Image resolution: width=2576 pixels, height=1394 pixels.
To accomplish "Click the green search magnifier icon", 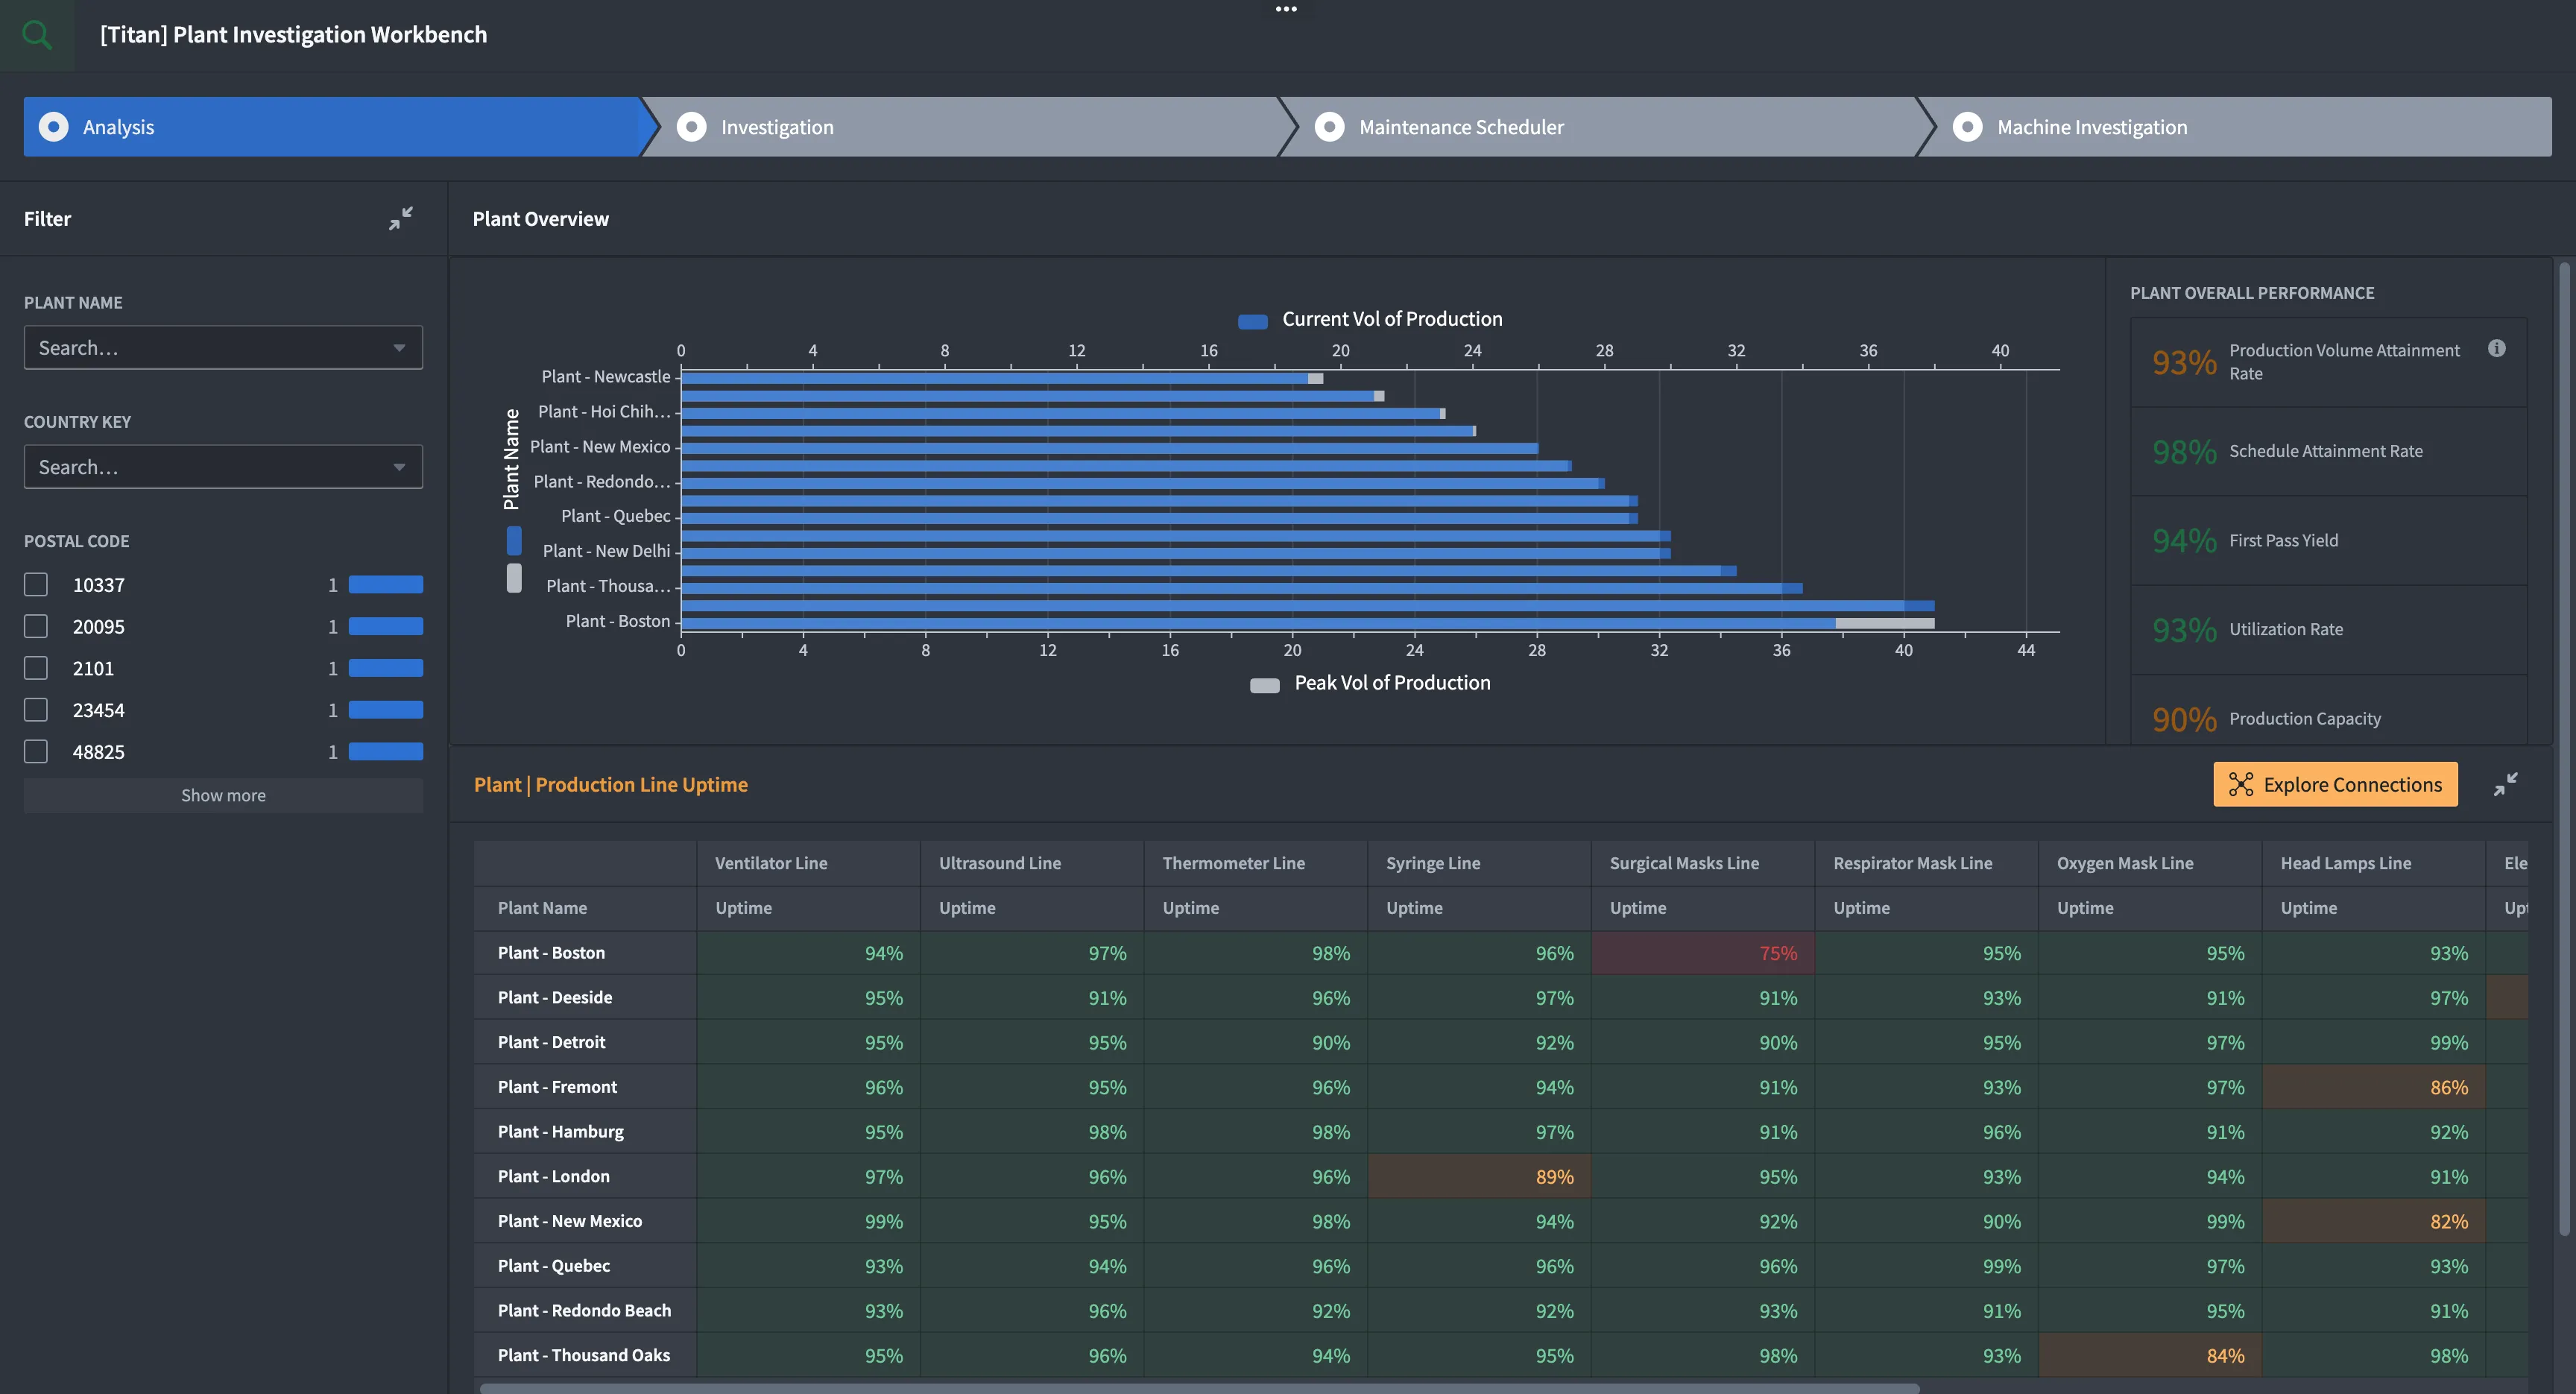I will 37,35.
